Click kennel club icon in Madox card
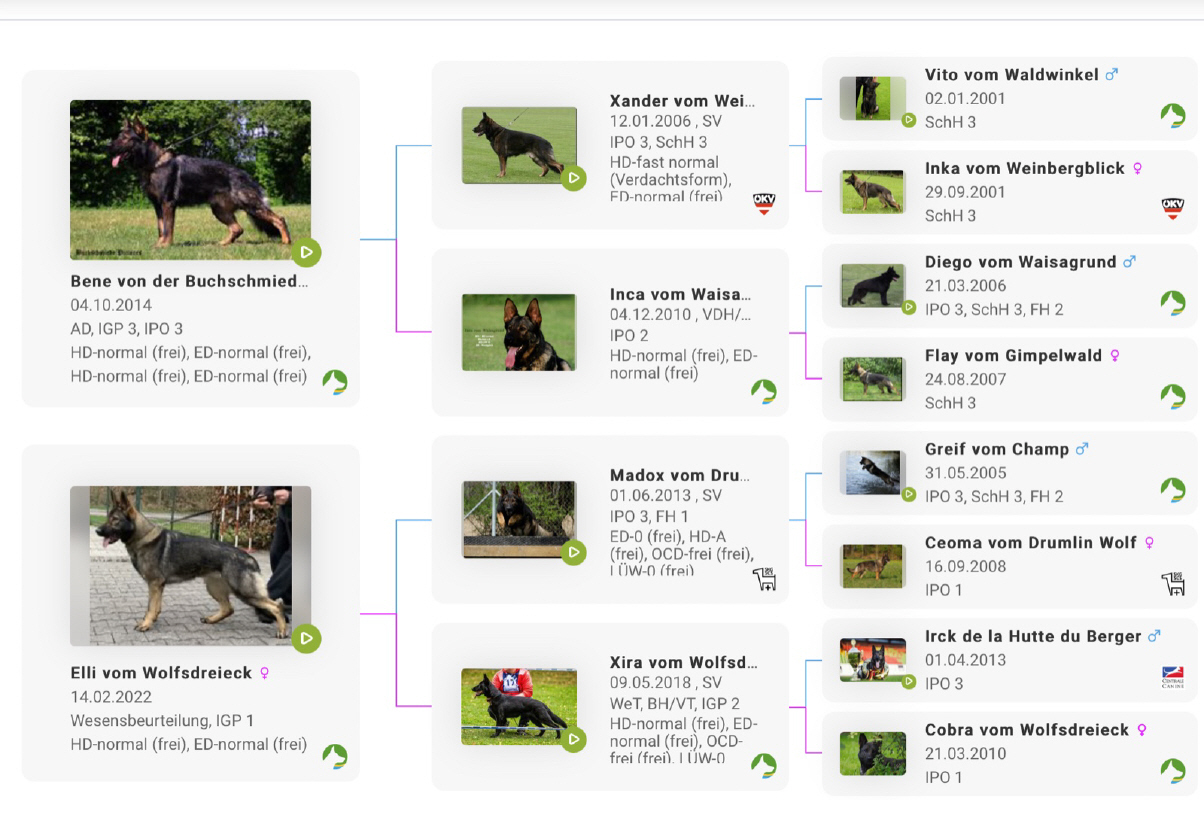Image resolution: width=1204 pixels, height=830 pixels. click(764, 579)
